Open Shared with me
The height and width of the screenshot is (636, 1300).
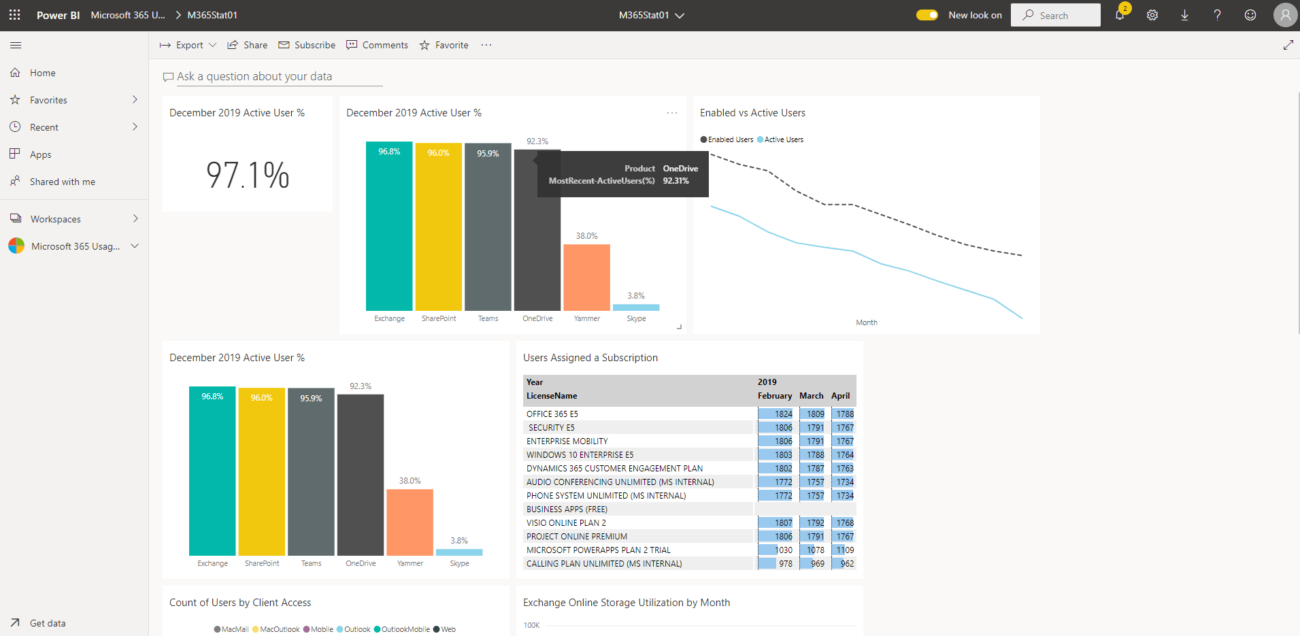[x=62, y=181]
